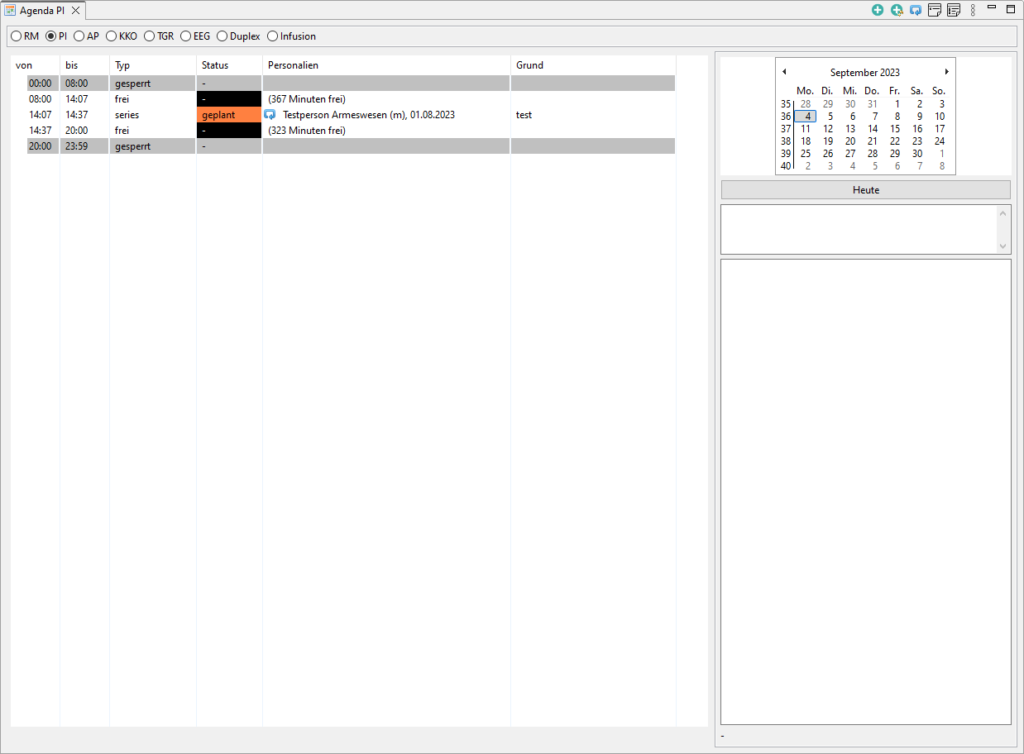This screenshot has height=754, width=1024.
Task: Click the Heute button
Action: (865, 190)
